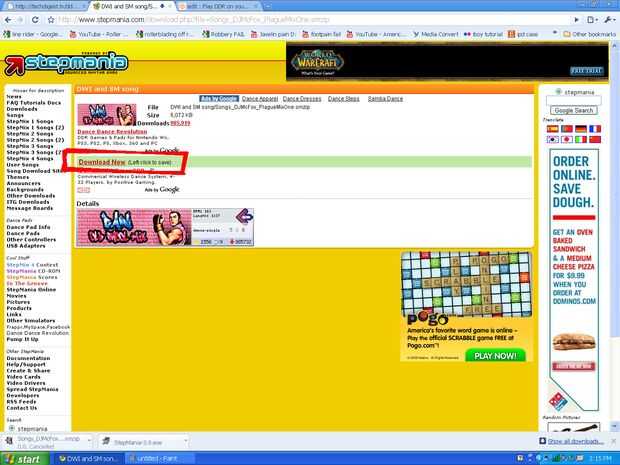Select the stepmania search radio button in the right panel
620x465 pixels.
(x=558, y=92)
